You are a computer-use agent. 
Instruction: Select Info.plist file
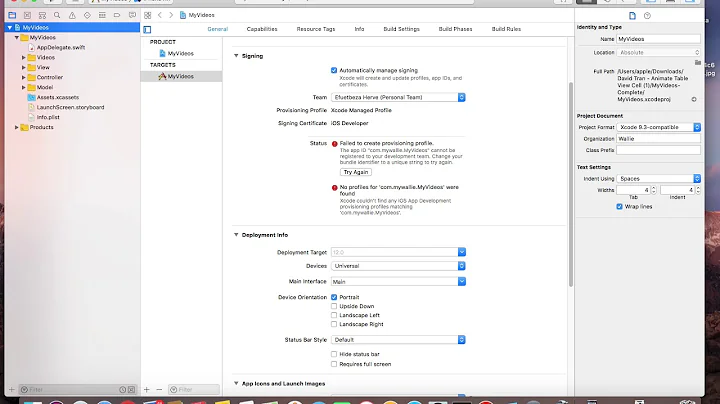point(48,117)
